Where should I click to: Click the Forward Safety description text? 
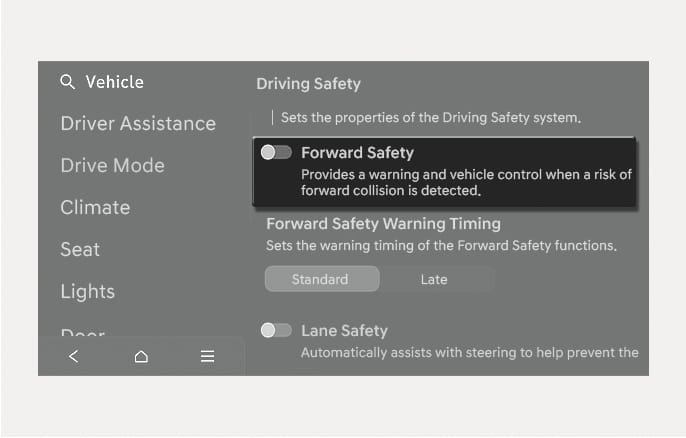coord(466,182)
